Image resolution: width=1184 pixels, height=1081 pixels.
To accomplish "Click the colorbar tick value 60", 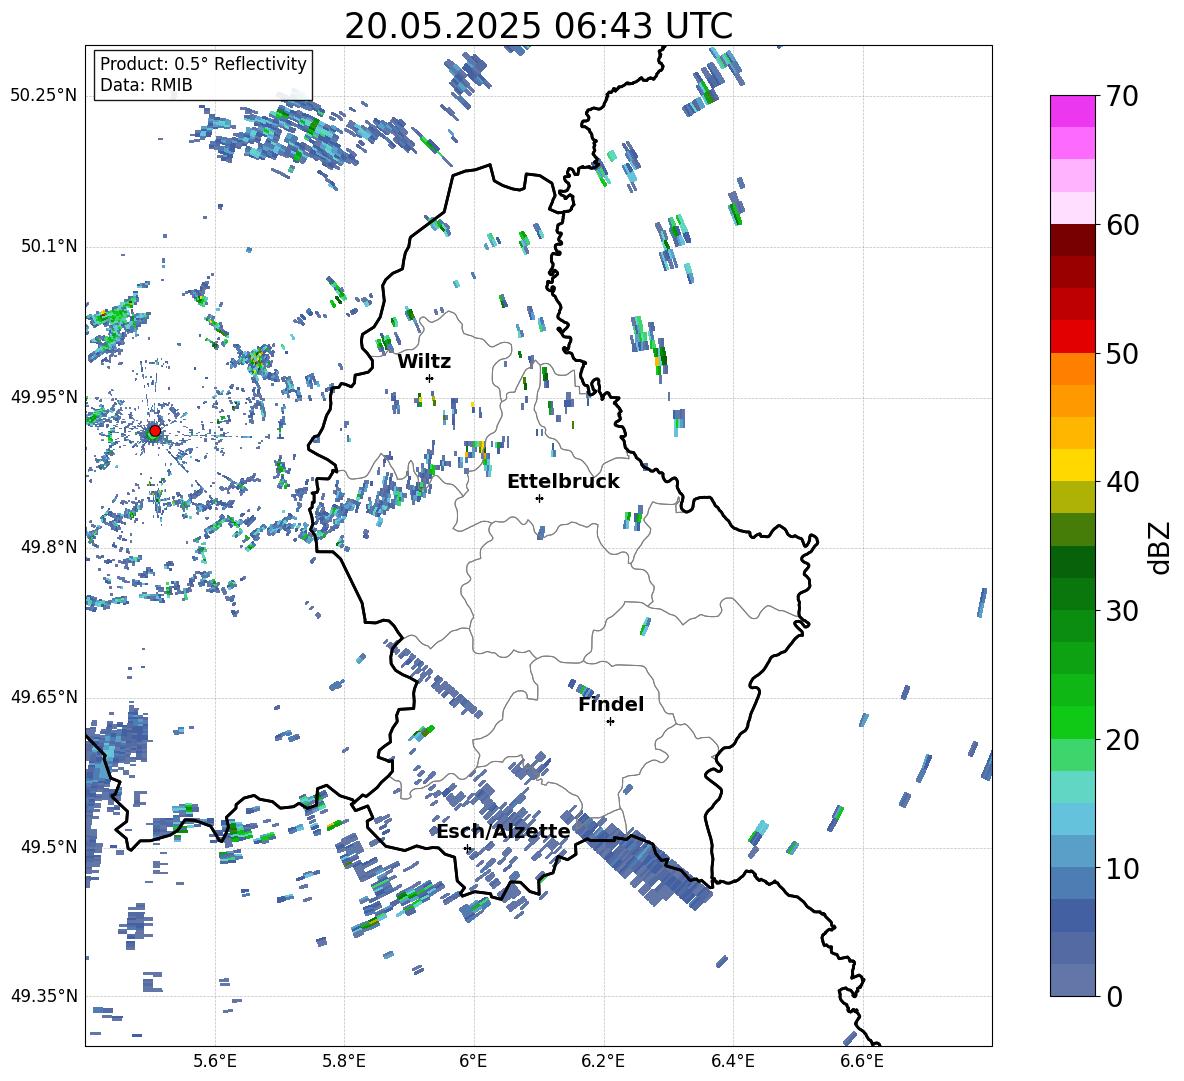I will (1122, 225).
